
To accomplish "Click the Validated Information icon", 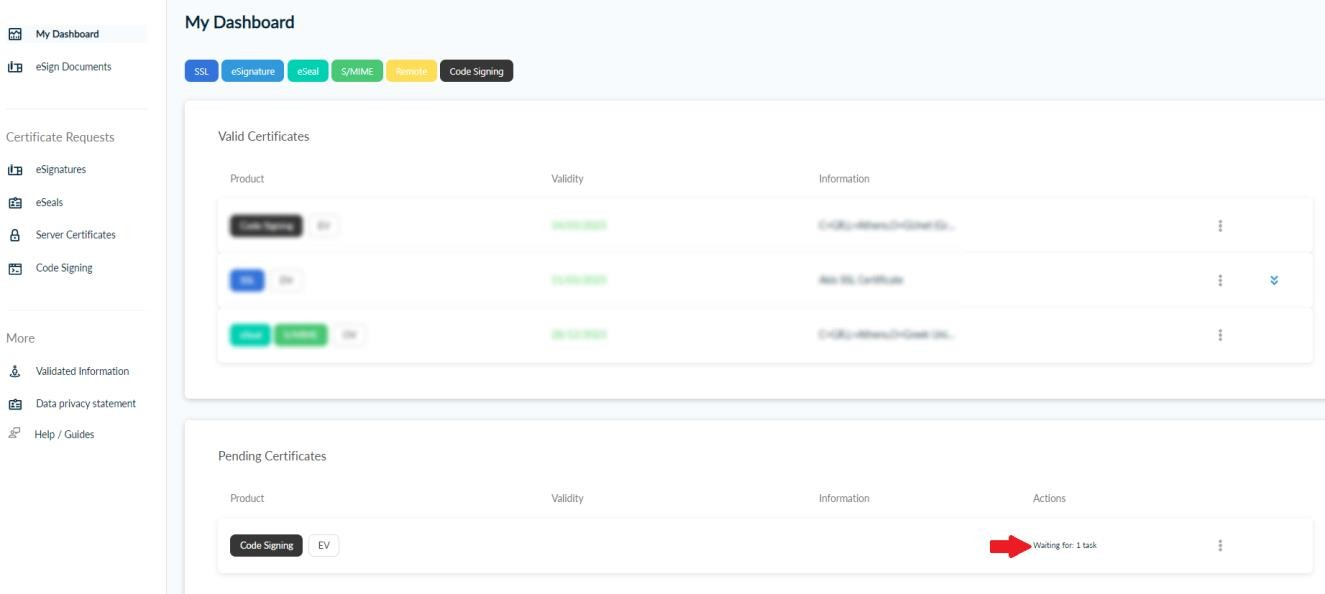I will [14, 371].
